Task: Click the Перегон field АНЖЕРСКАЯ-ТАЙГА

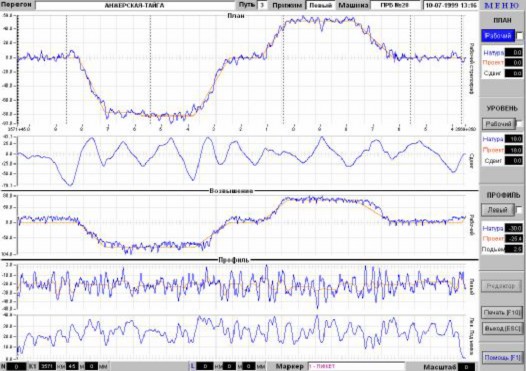Action: [135, 5]
